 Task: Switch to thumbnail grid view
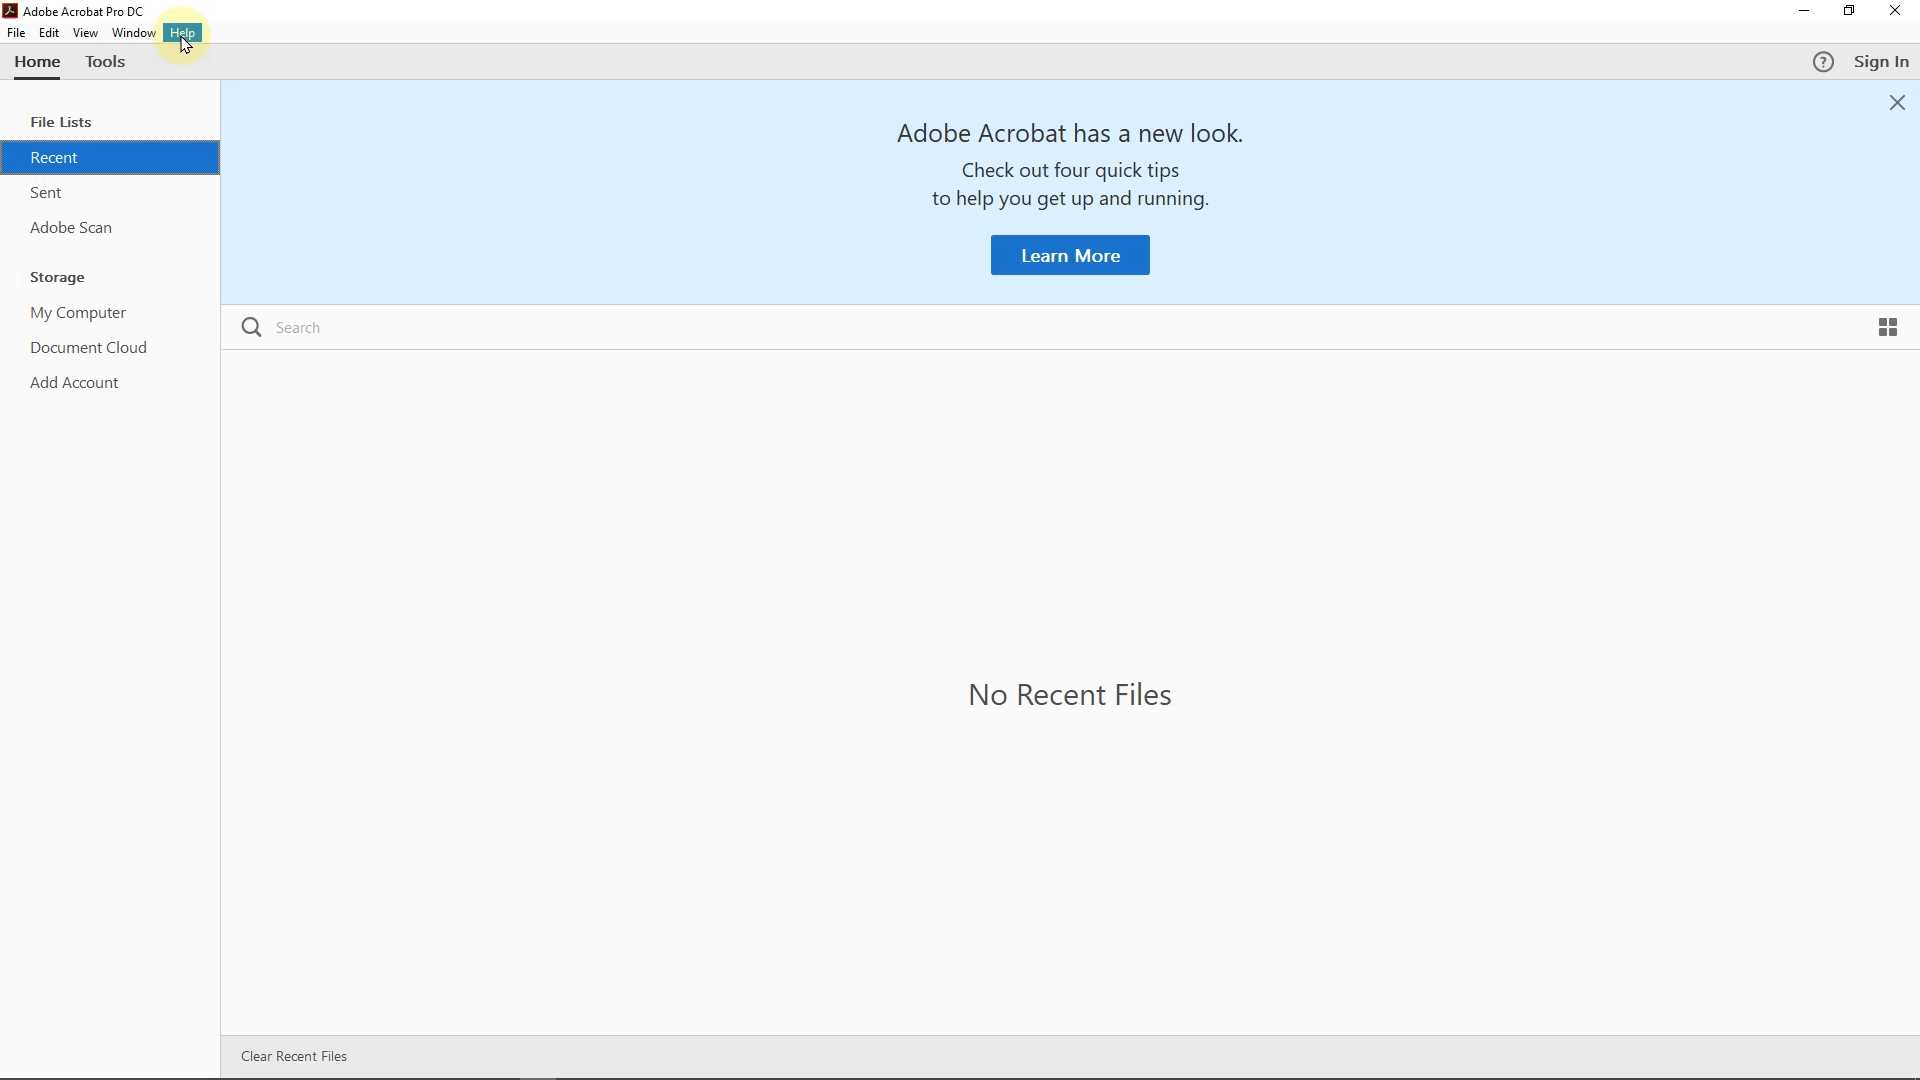click(x=1887, y=329)
